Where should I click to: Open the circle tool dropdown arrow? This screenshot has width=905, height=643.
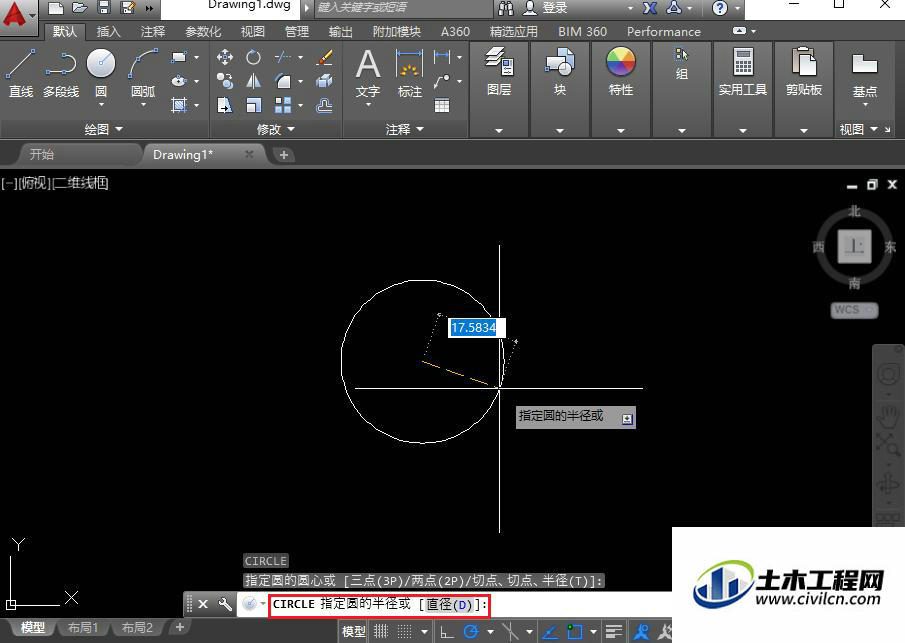point(101,105)
